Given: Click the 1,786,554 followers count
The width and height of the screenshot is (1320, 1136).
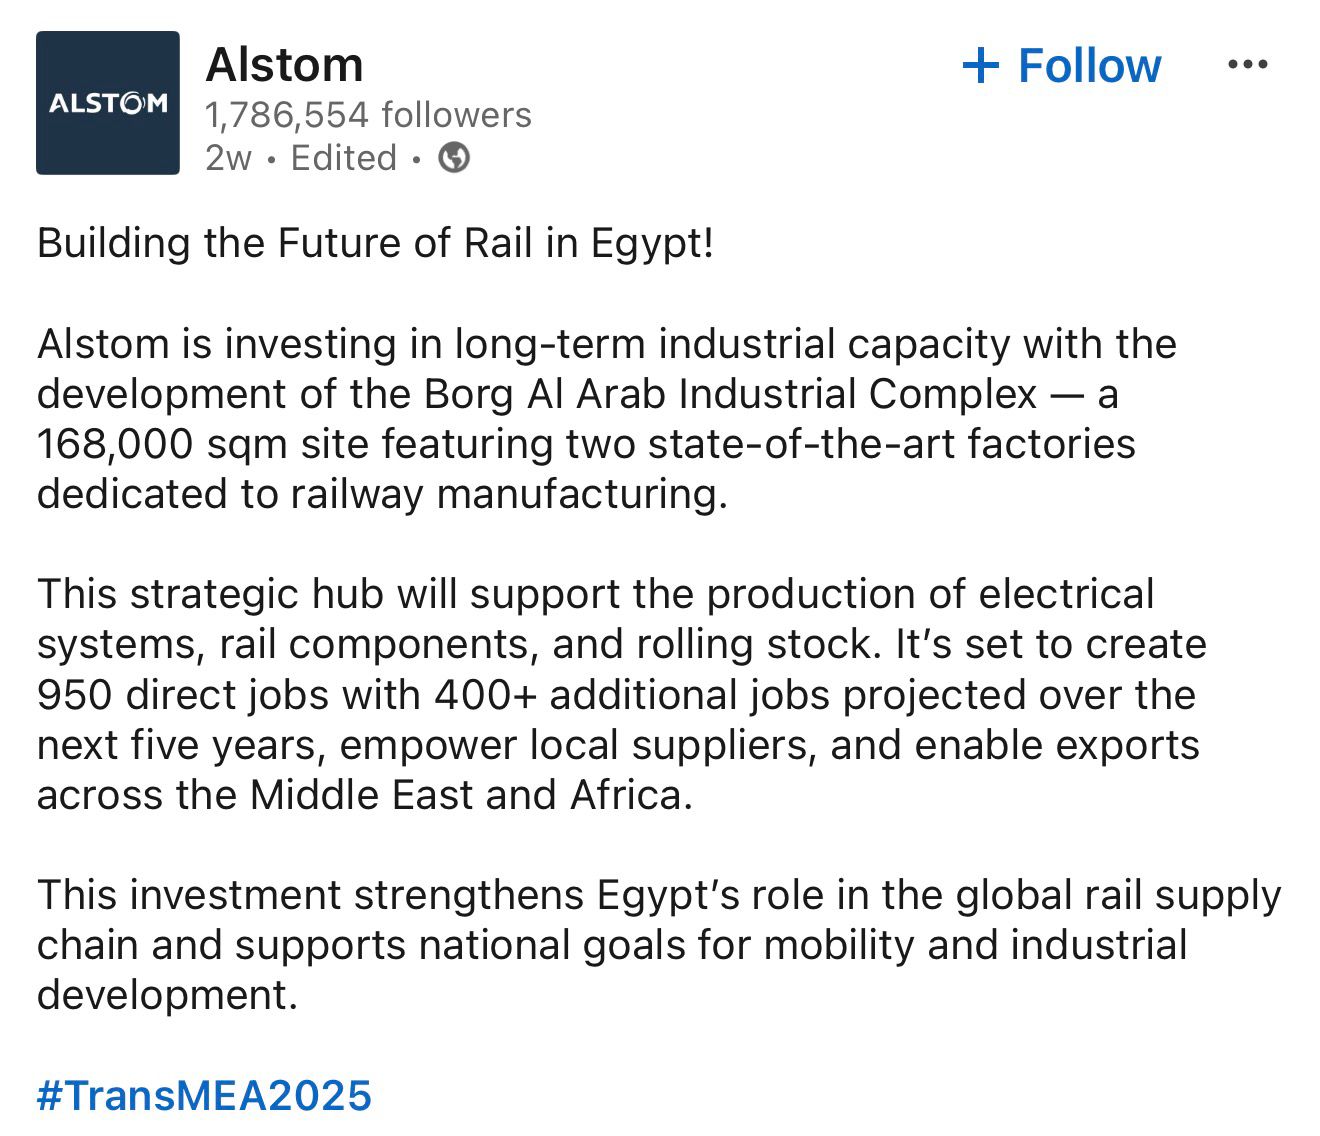Looking at the screenshot, I should click(368, 115).
